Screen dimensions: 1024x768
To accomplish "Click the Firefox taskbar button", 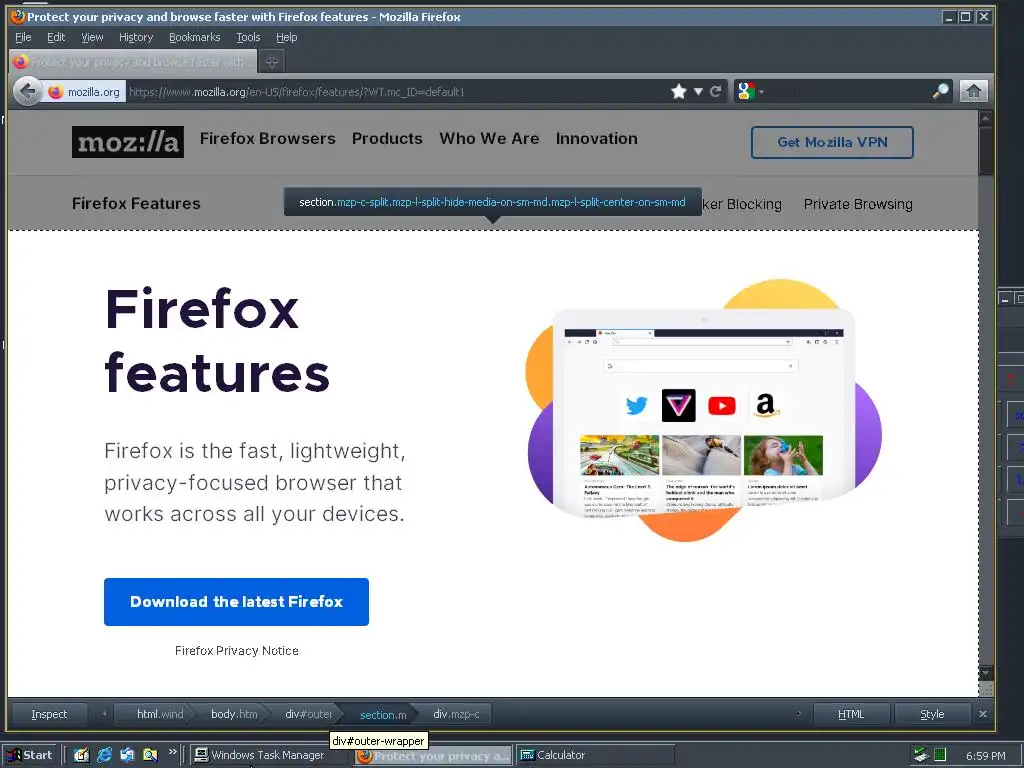I will point(433,756).
